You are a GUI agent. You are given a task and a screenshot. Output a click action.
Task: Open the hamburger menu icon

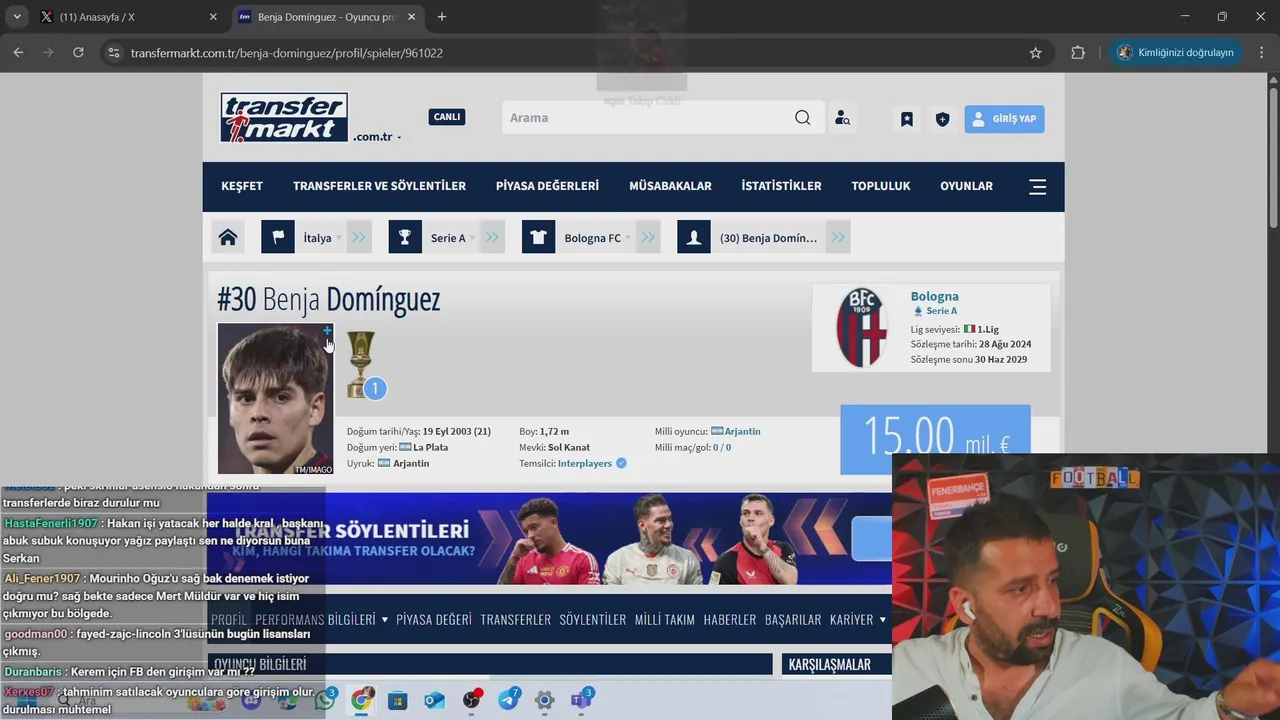[x=1038, y=186]
